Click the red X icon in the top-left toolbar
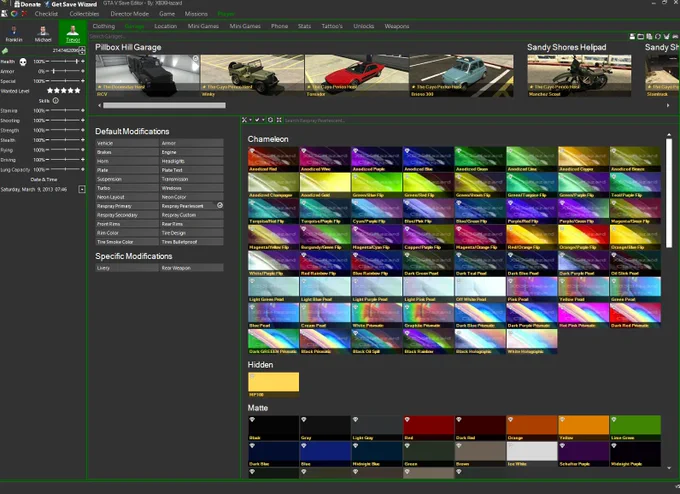Image resolution: width=680 pixels, height=494 pixels. pyautogui.click(x=24, y=14)
